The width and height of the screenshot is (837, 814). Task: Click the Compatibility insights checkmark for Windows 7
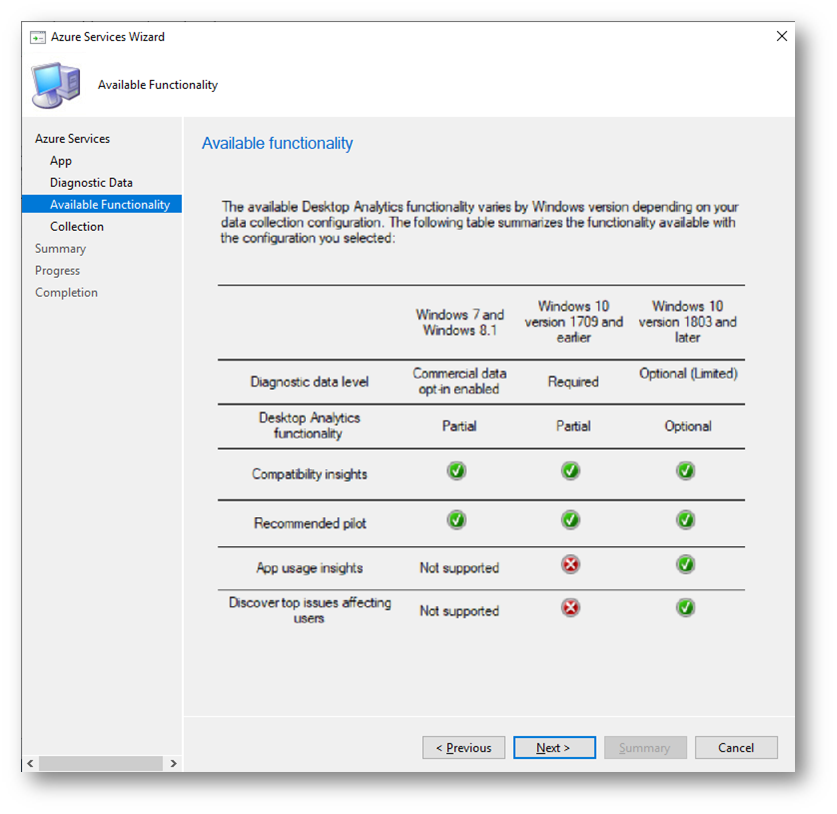456,471
